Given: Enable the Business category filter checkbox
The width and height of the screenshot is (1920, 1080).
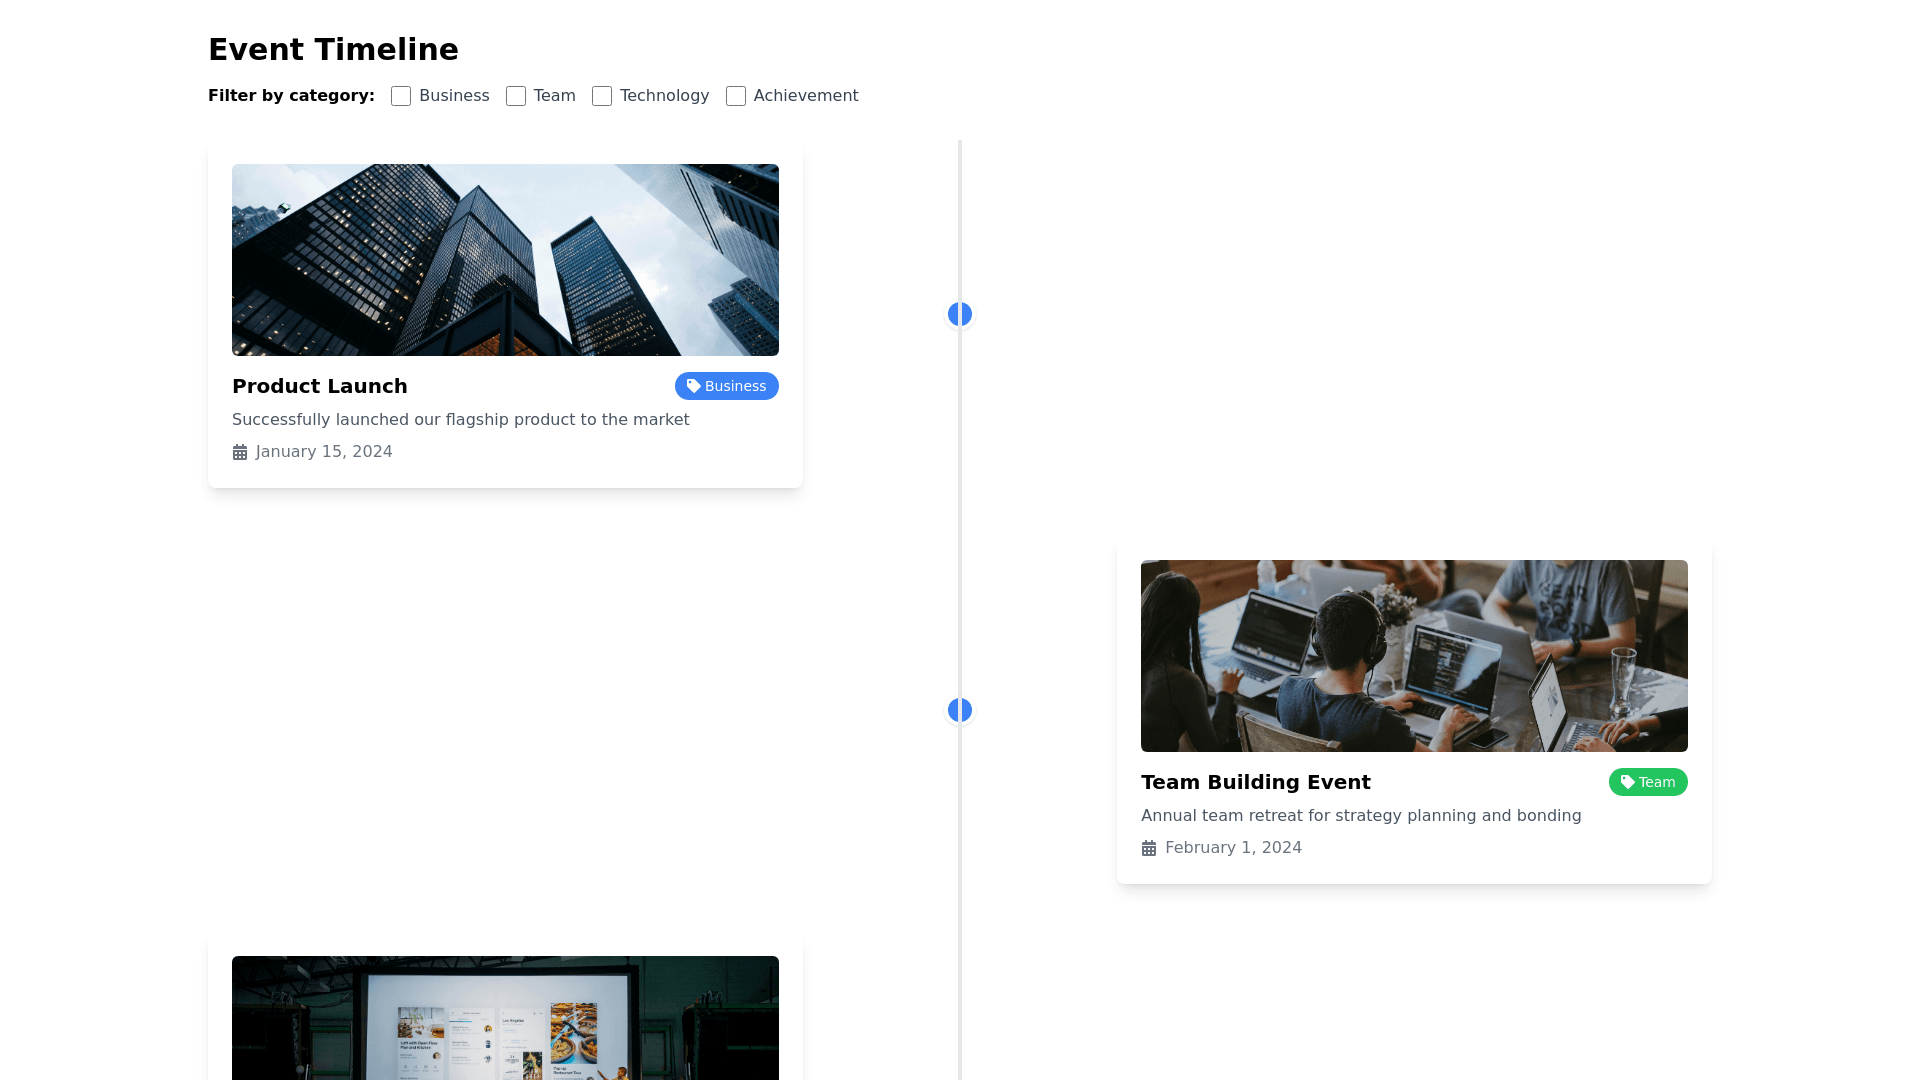Looking at the screenshot, I should tap(401, 96).
